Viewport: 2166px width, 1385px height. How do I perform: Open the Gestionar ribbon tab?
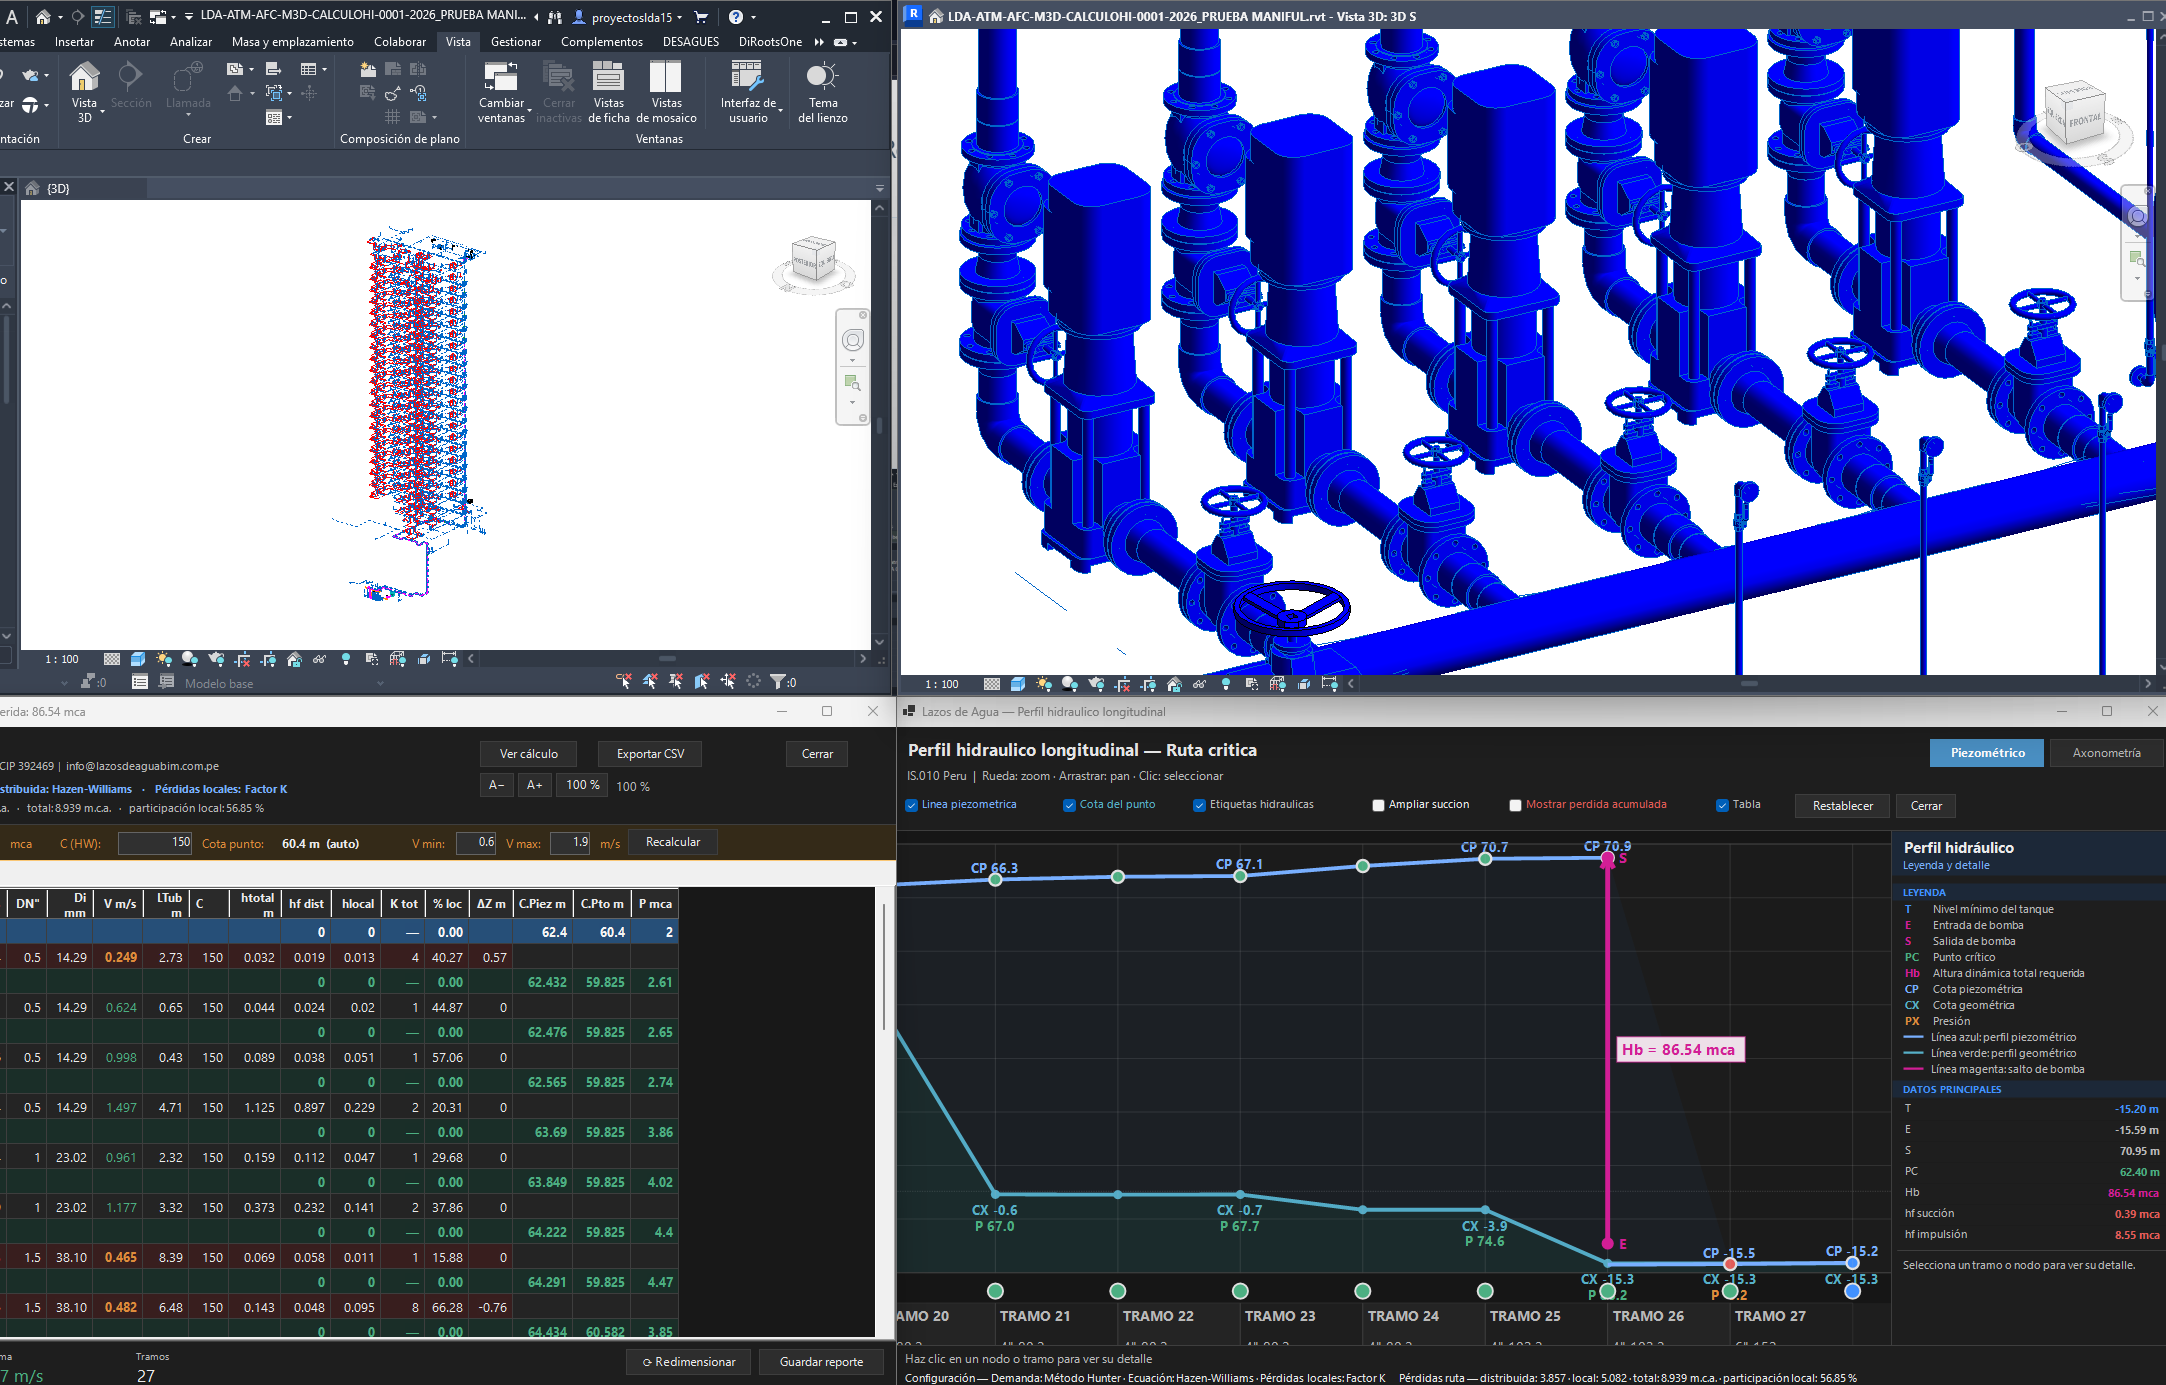pos(515,42)
